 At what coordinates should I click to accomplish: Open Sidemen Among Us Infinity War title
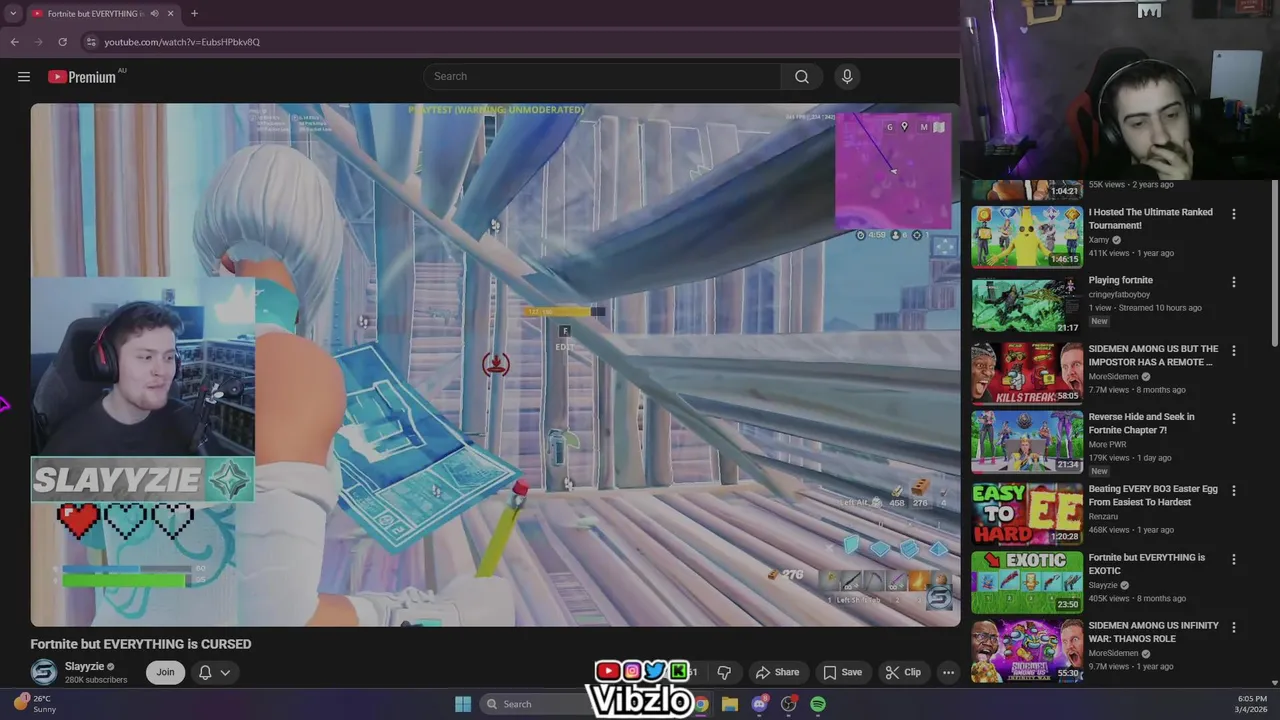[1153, 632]
